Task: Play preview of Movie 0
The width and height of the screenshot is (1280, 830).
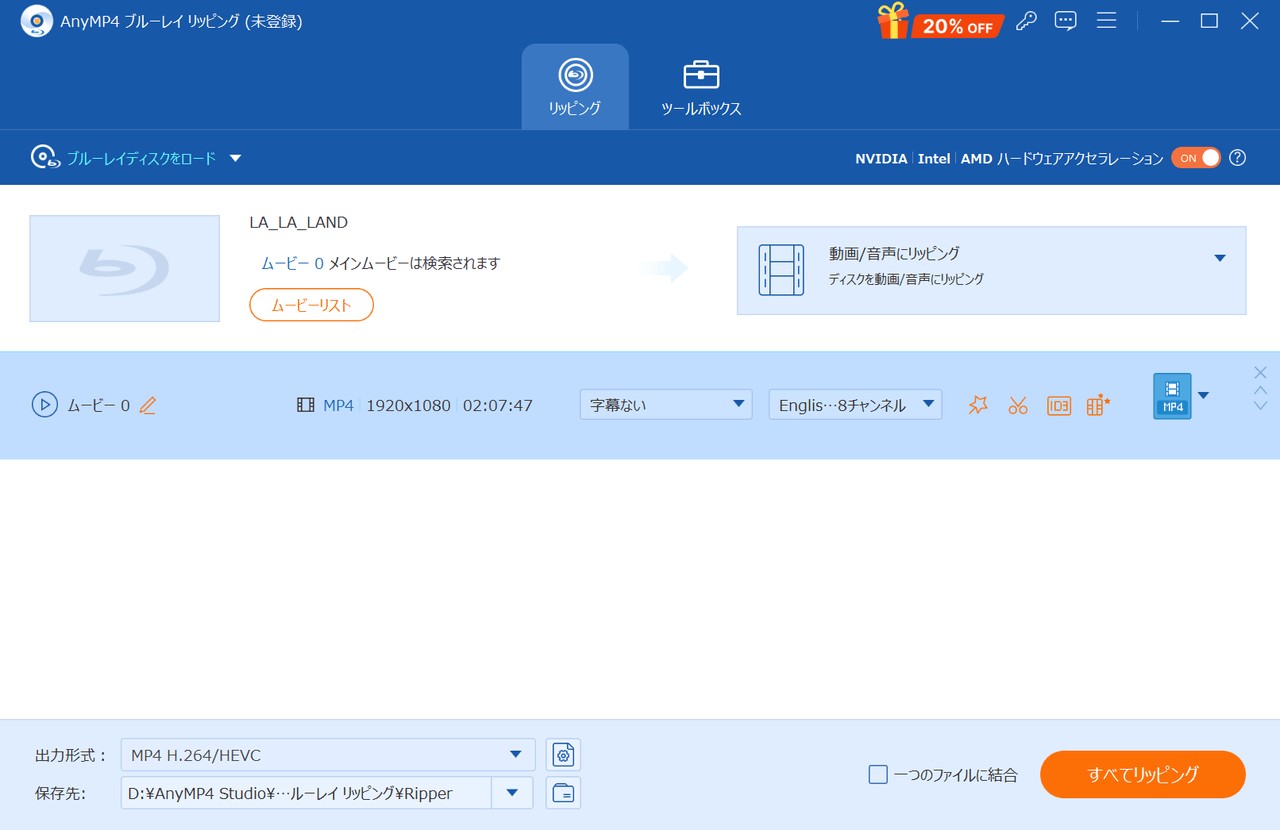Action: click(x=44, y=405)
